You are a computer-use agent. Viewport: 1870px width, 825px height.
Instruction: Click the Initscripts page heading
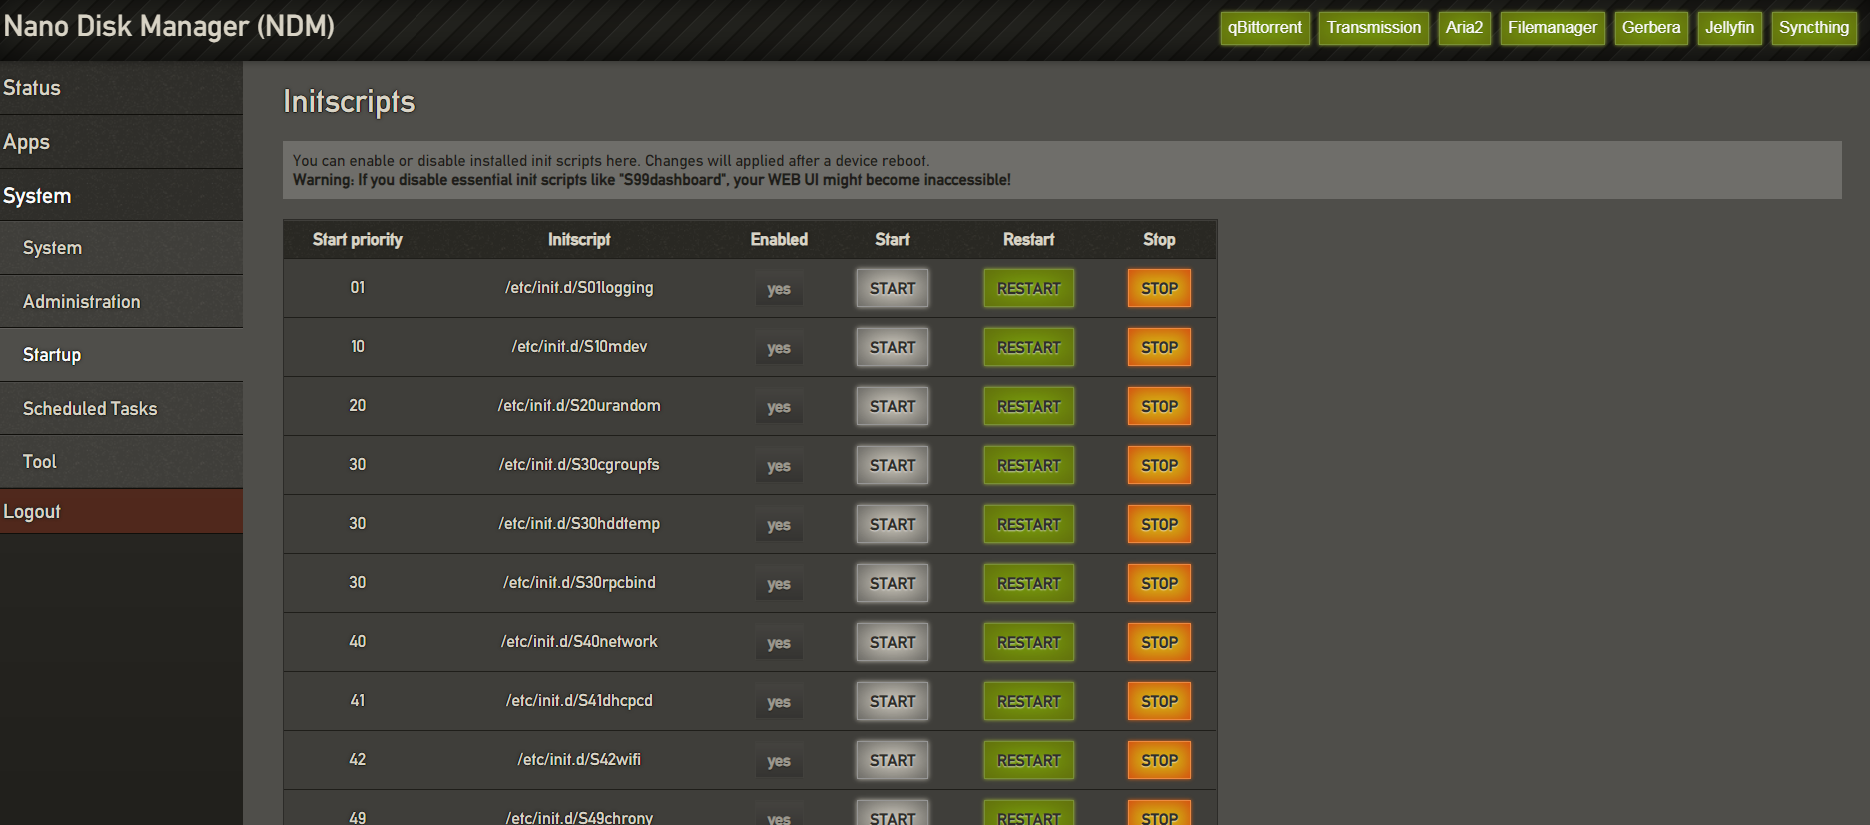349,102
